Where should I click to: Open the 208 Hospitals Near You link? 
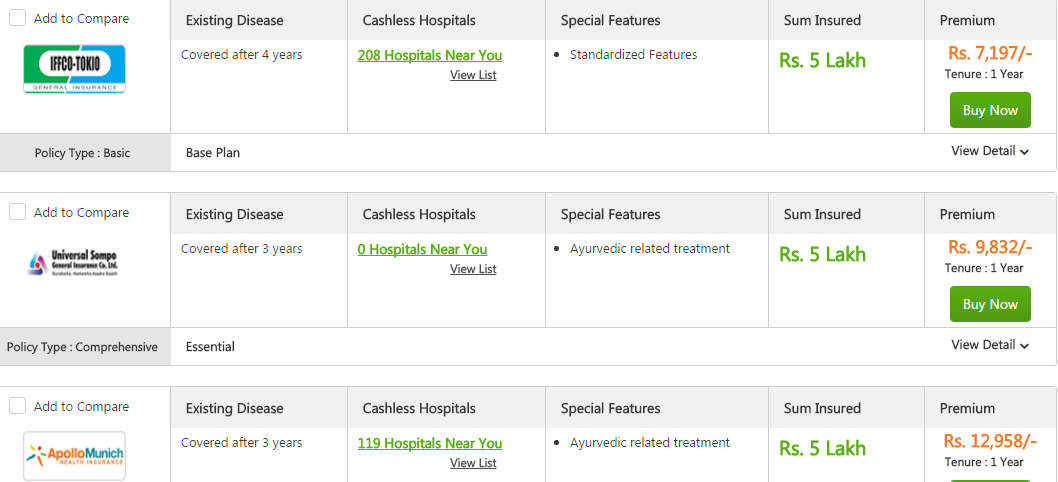(430, 55)
